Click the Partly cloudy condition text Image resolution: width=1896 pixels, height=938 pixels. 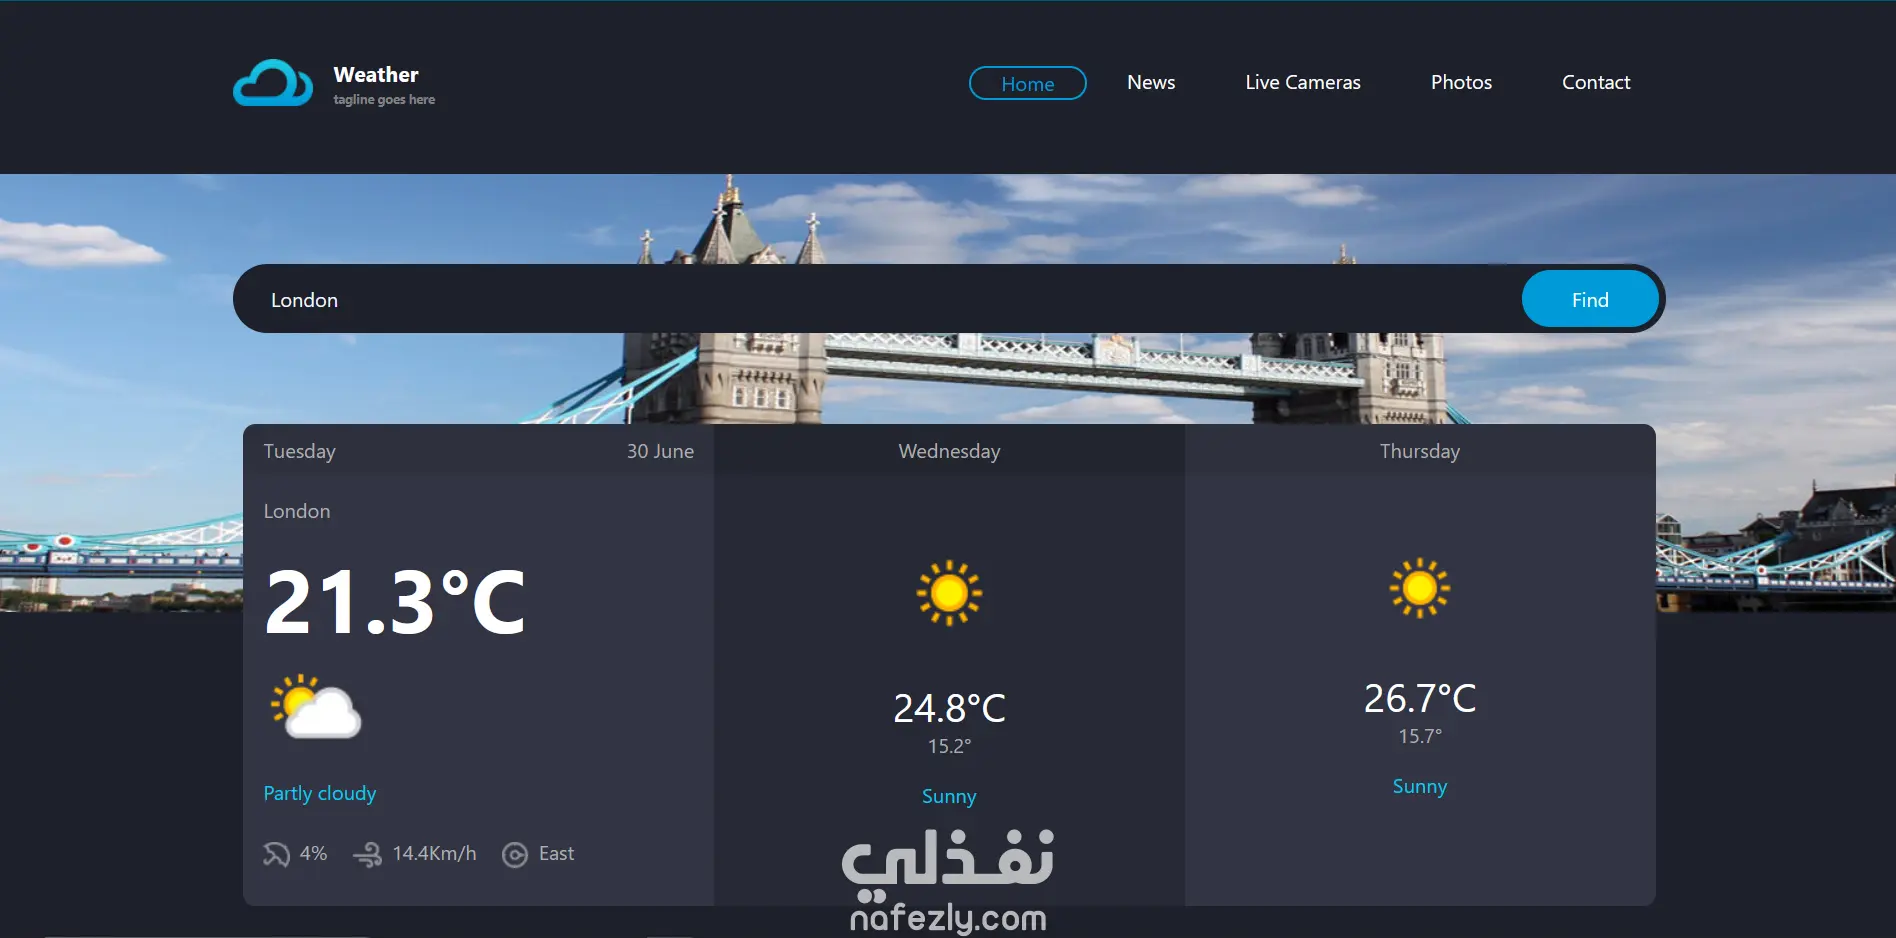pos(320,793)
